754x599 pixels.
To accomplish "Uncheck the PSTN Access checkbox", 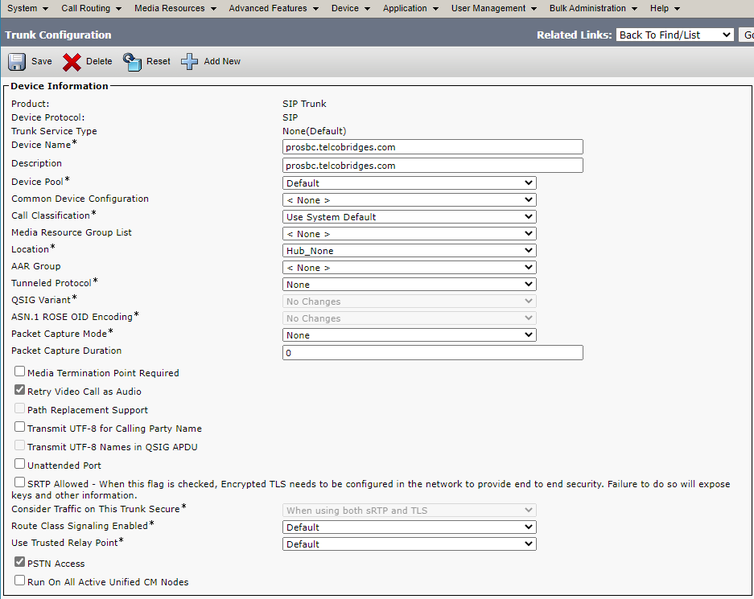I will pos(19,562).
